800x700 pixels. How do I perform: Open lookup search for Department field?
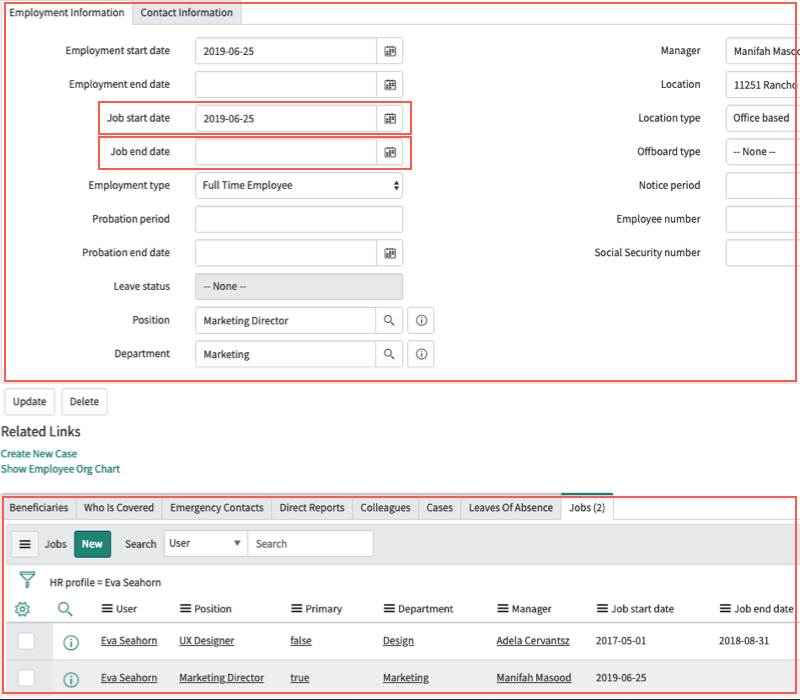point(389,354)
